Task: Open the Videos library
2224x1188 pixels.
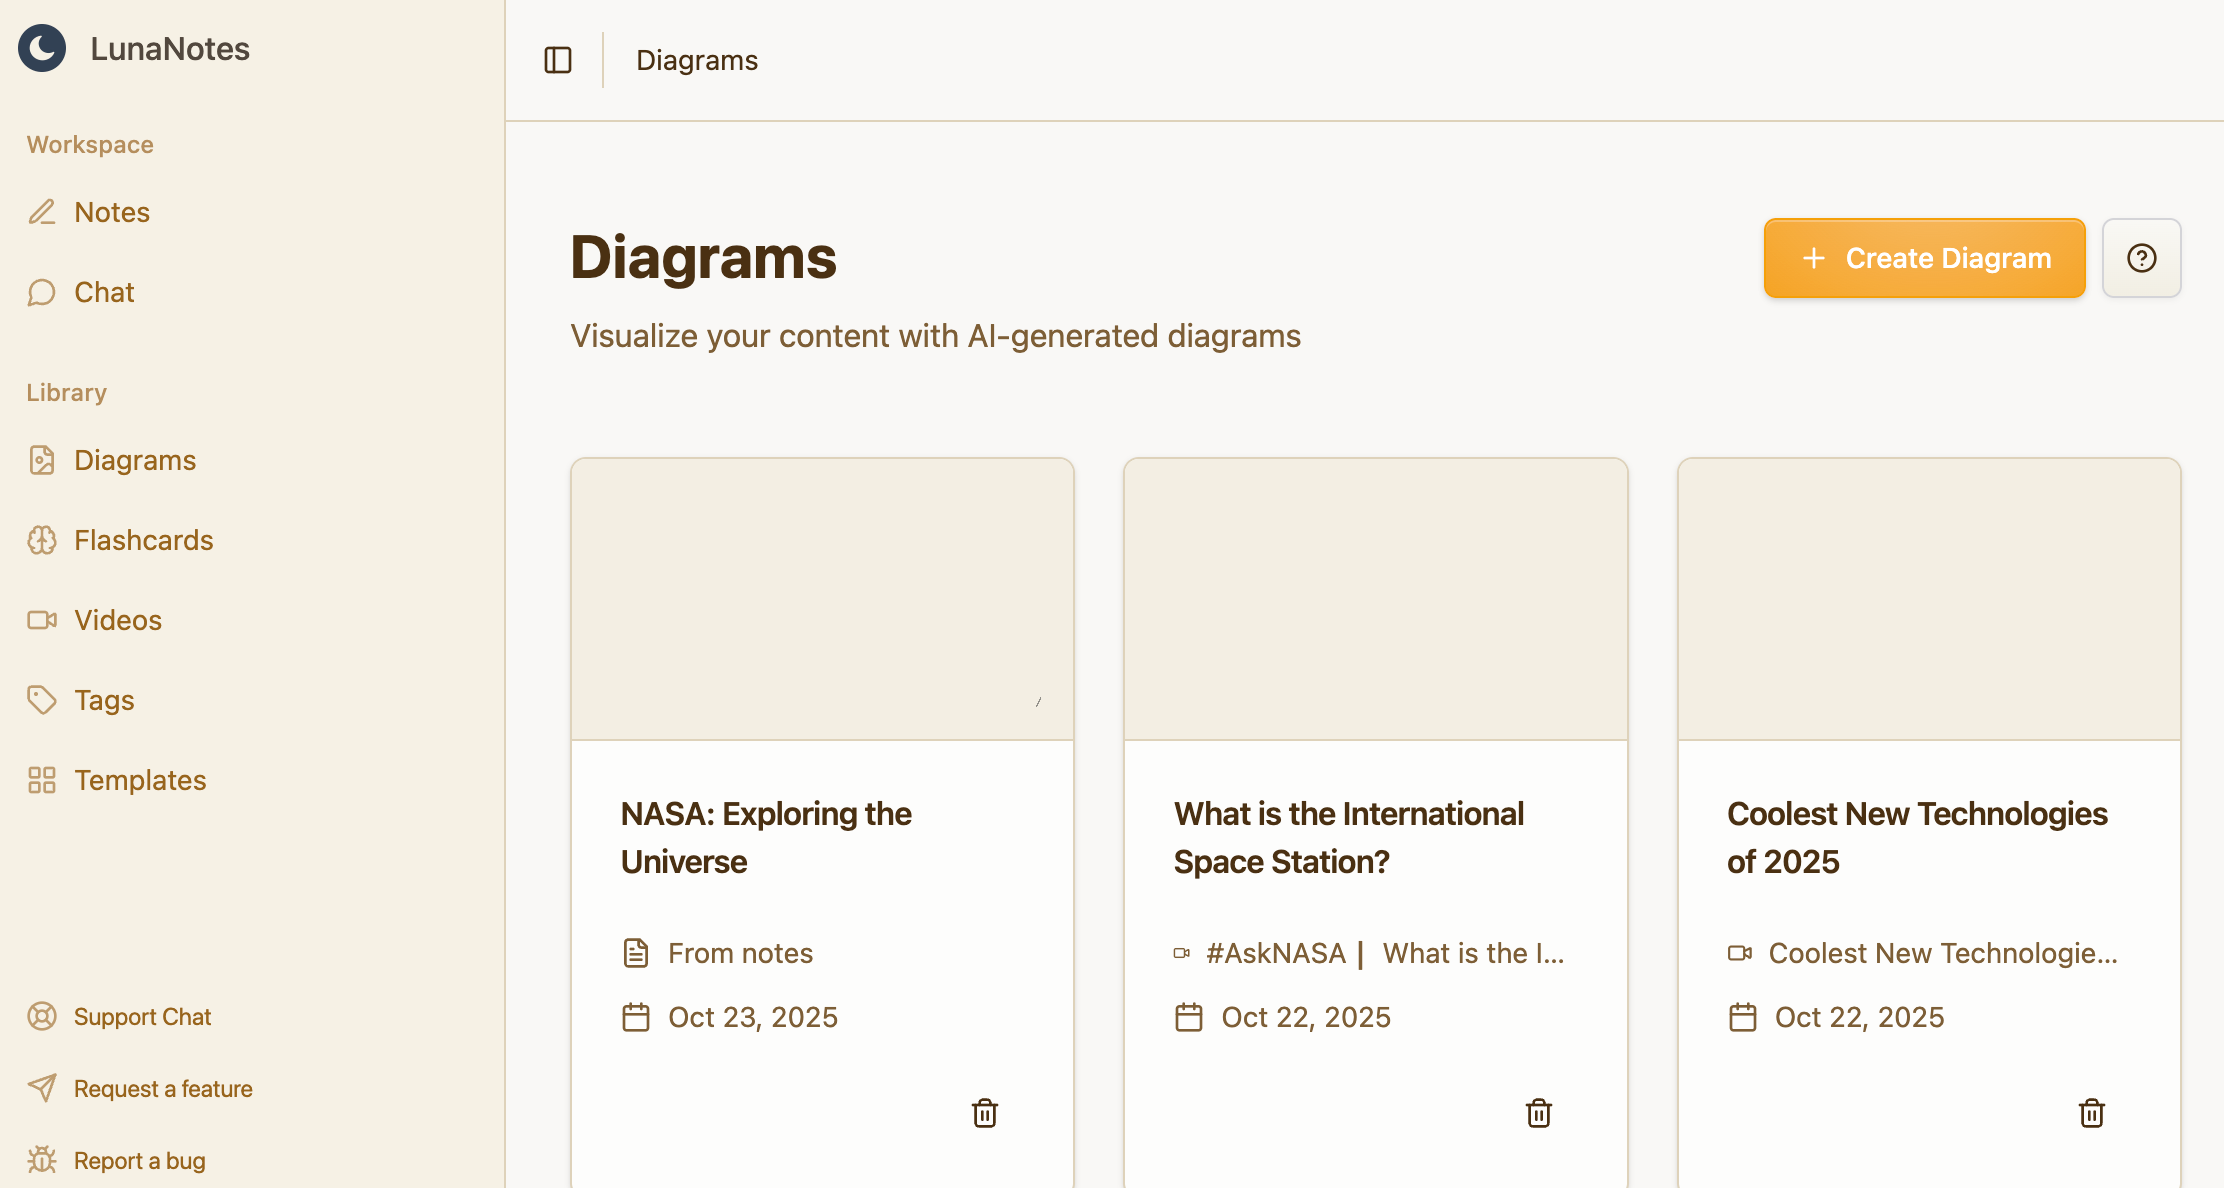Action: tap(117, 620)
